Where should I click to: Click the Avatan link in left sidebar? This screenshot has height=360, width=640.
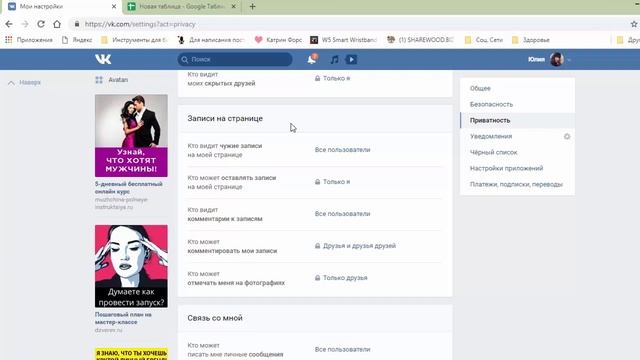[118, 80]
